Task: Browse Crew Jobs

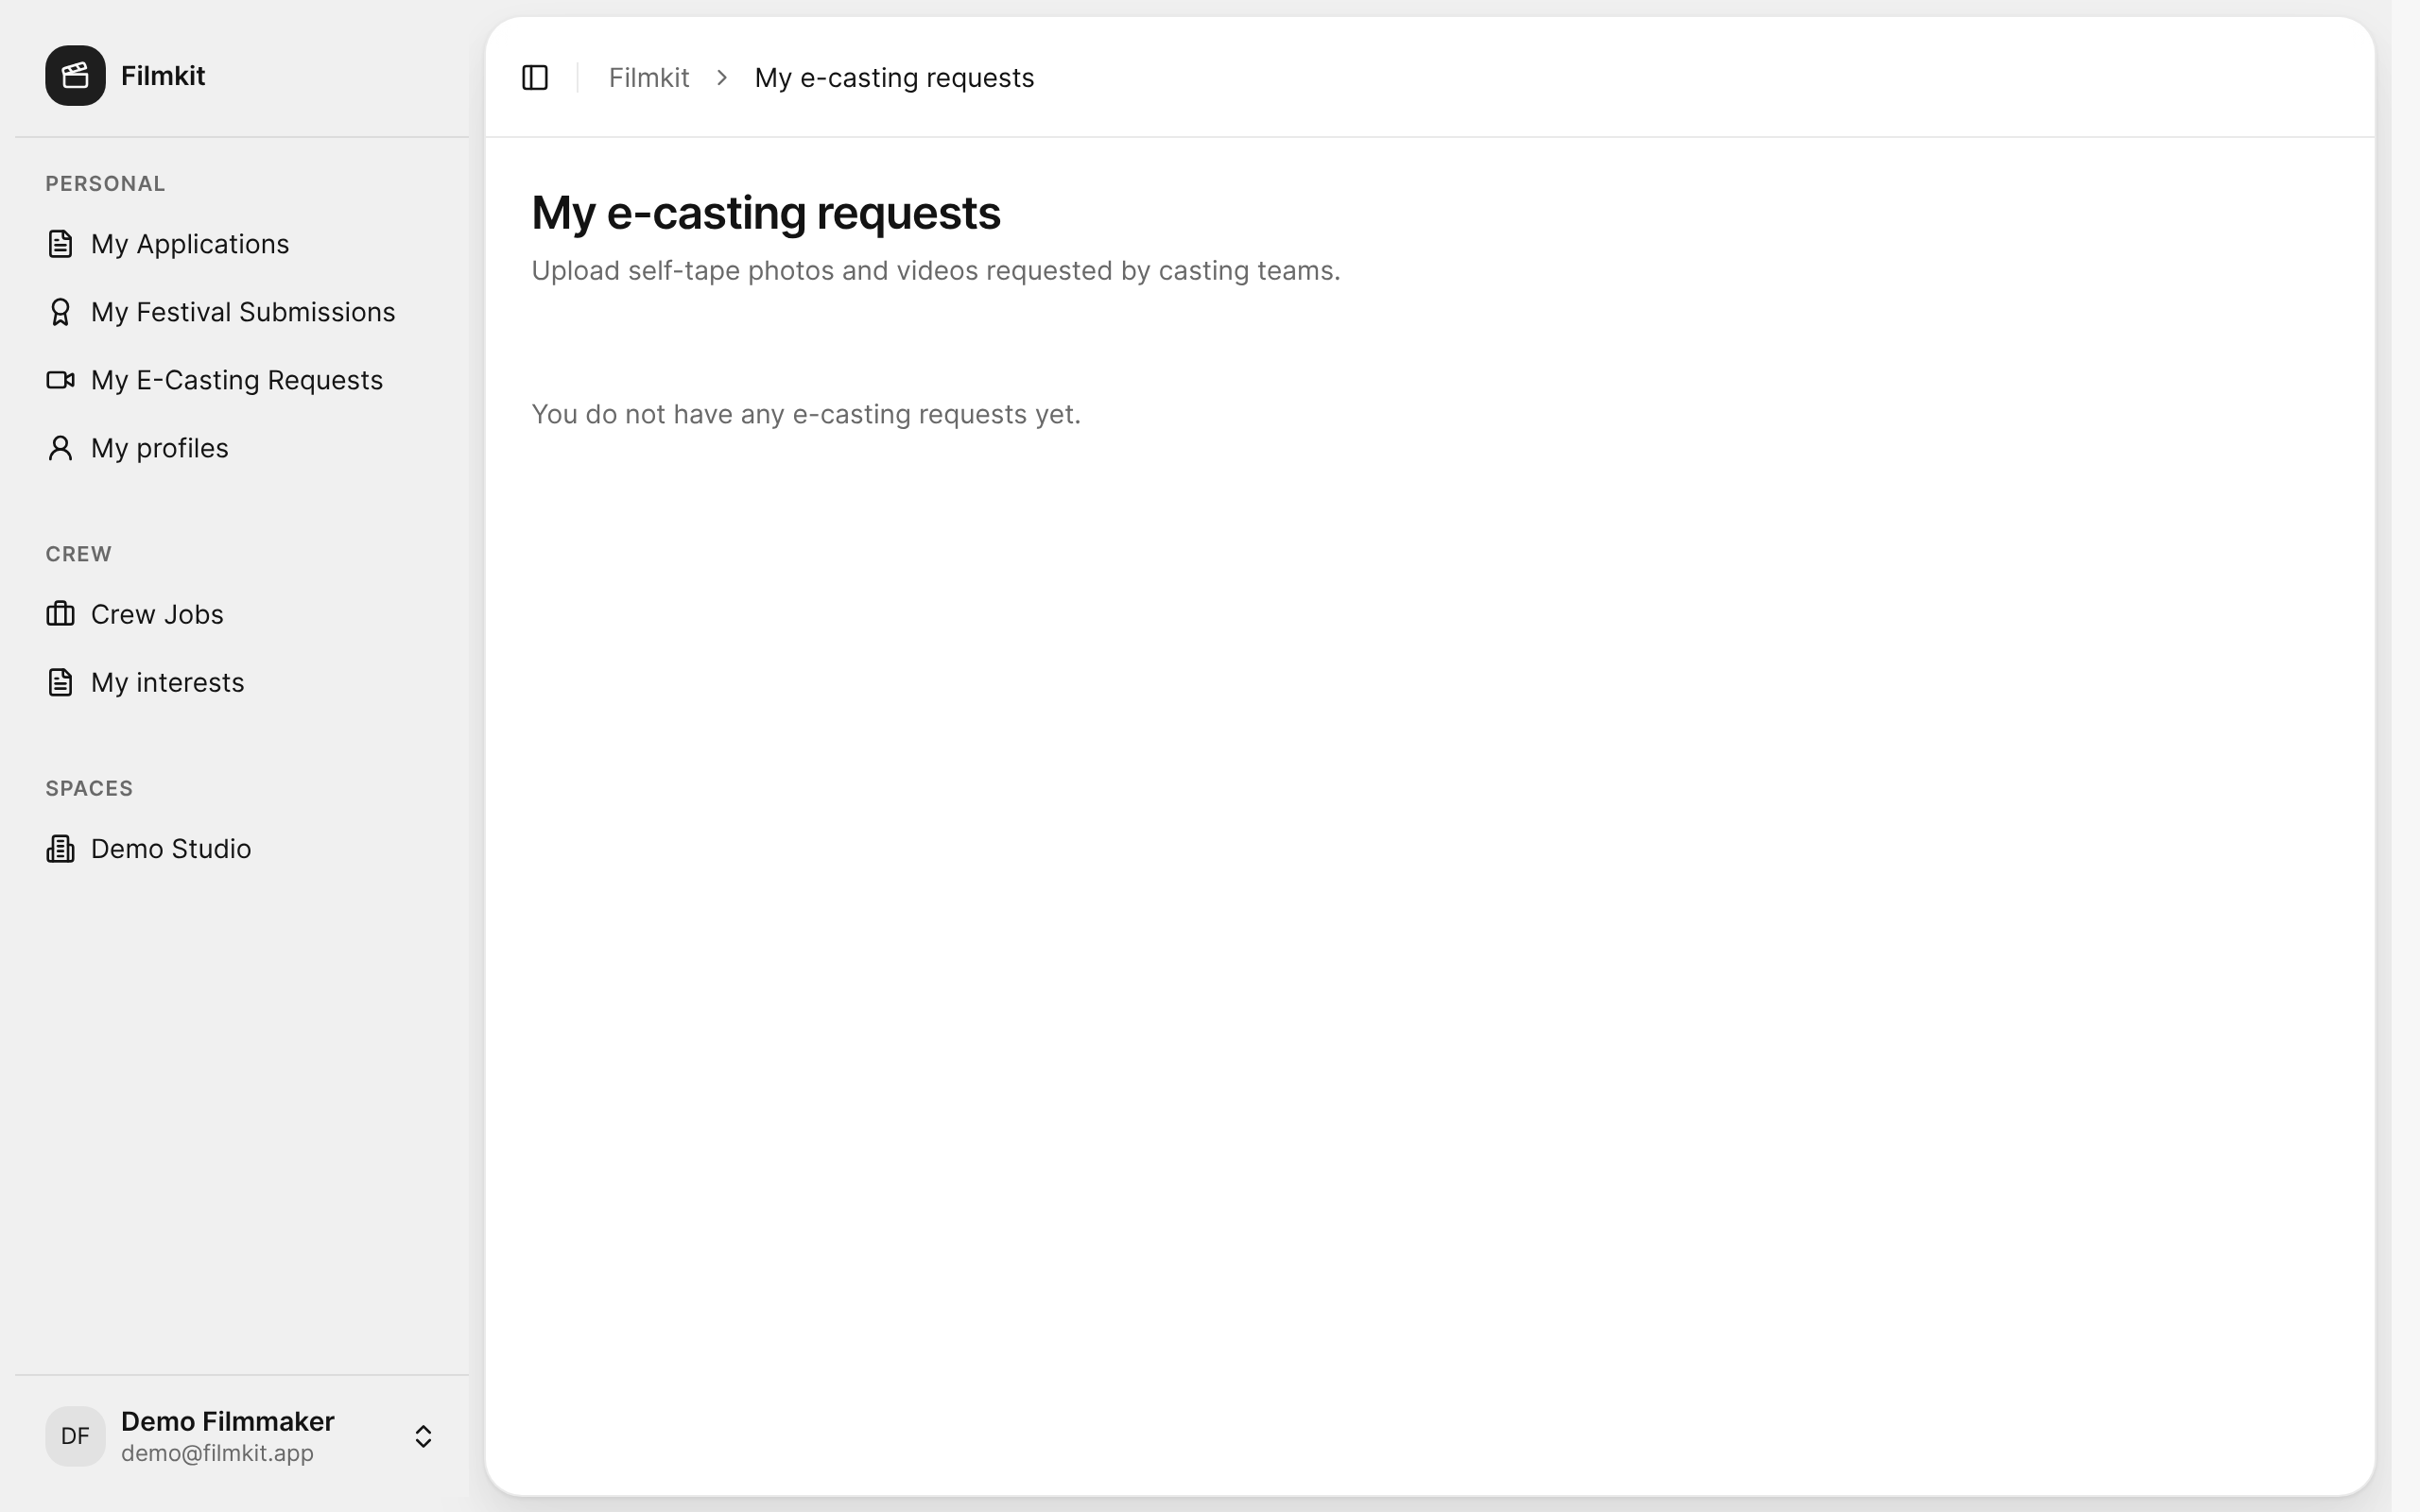Action: tap(241, 614)
